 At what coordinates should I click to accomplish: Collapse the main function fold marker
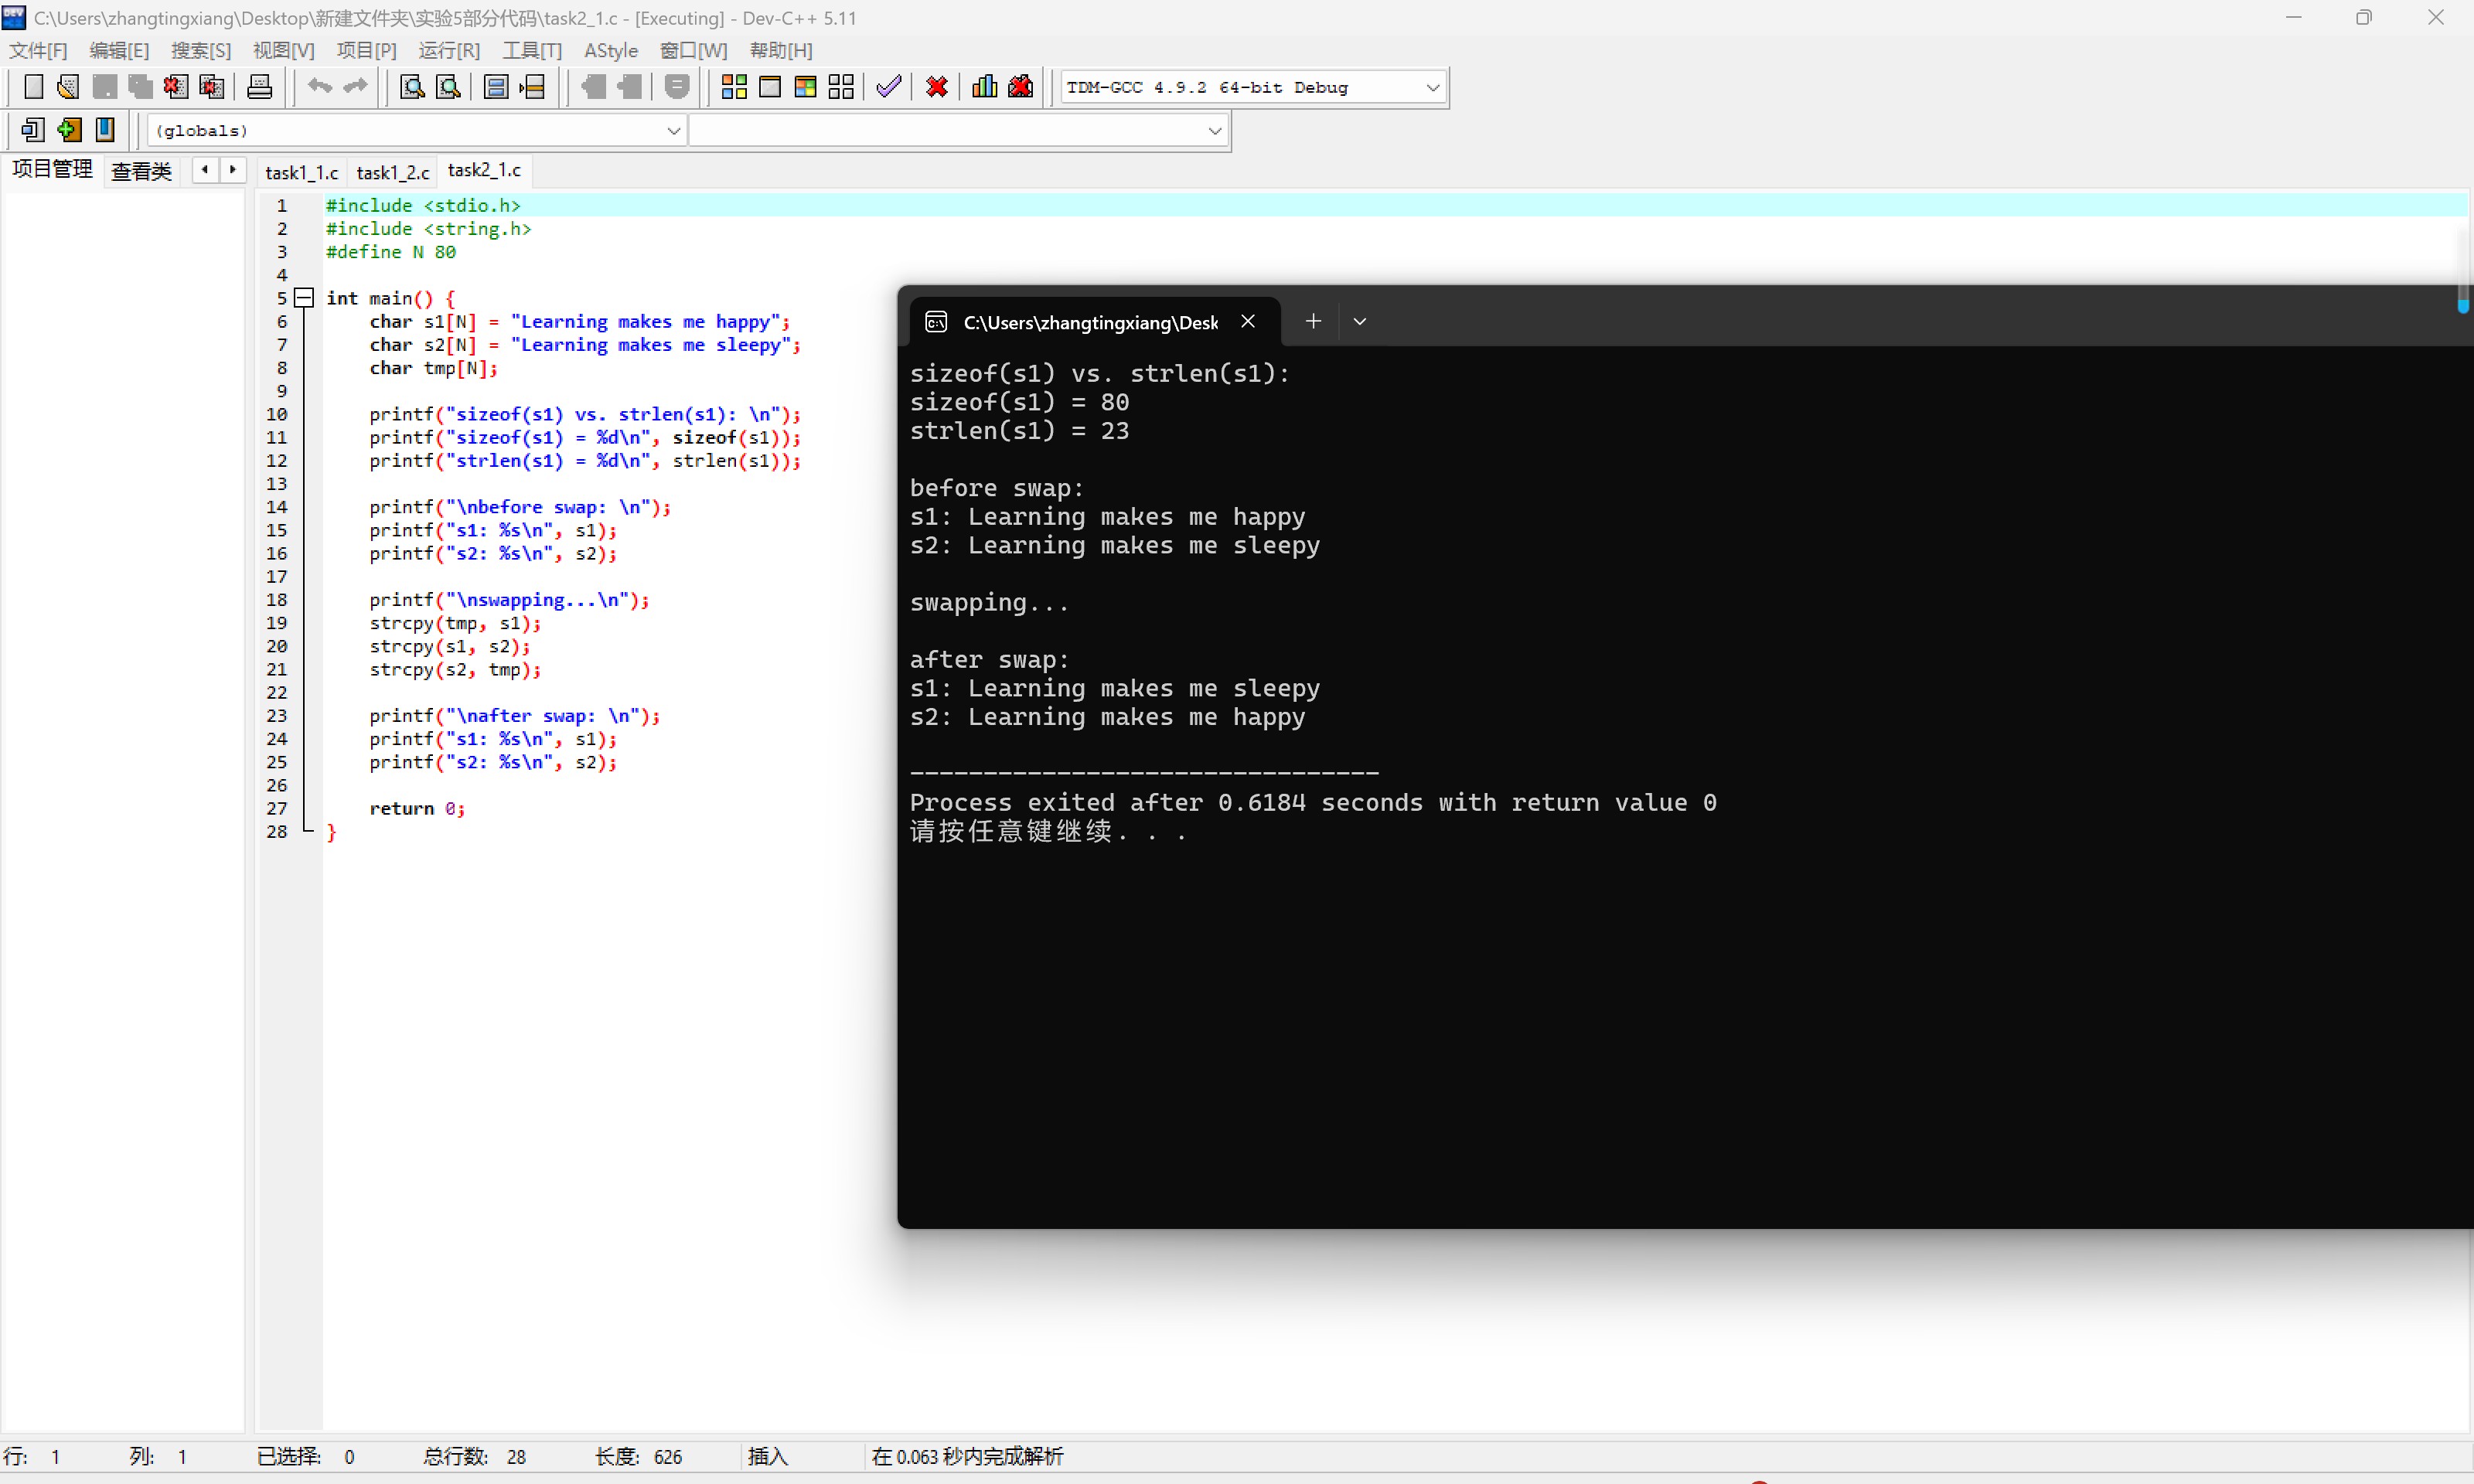(x=305, y=298)
